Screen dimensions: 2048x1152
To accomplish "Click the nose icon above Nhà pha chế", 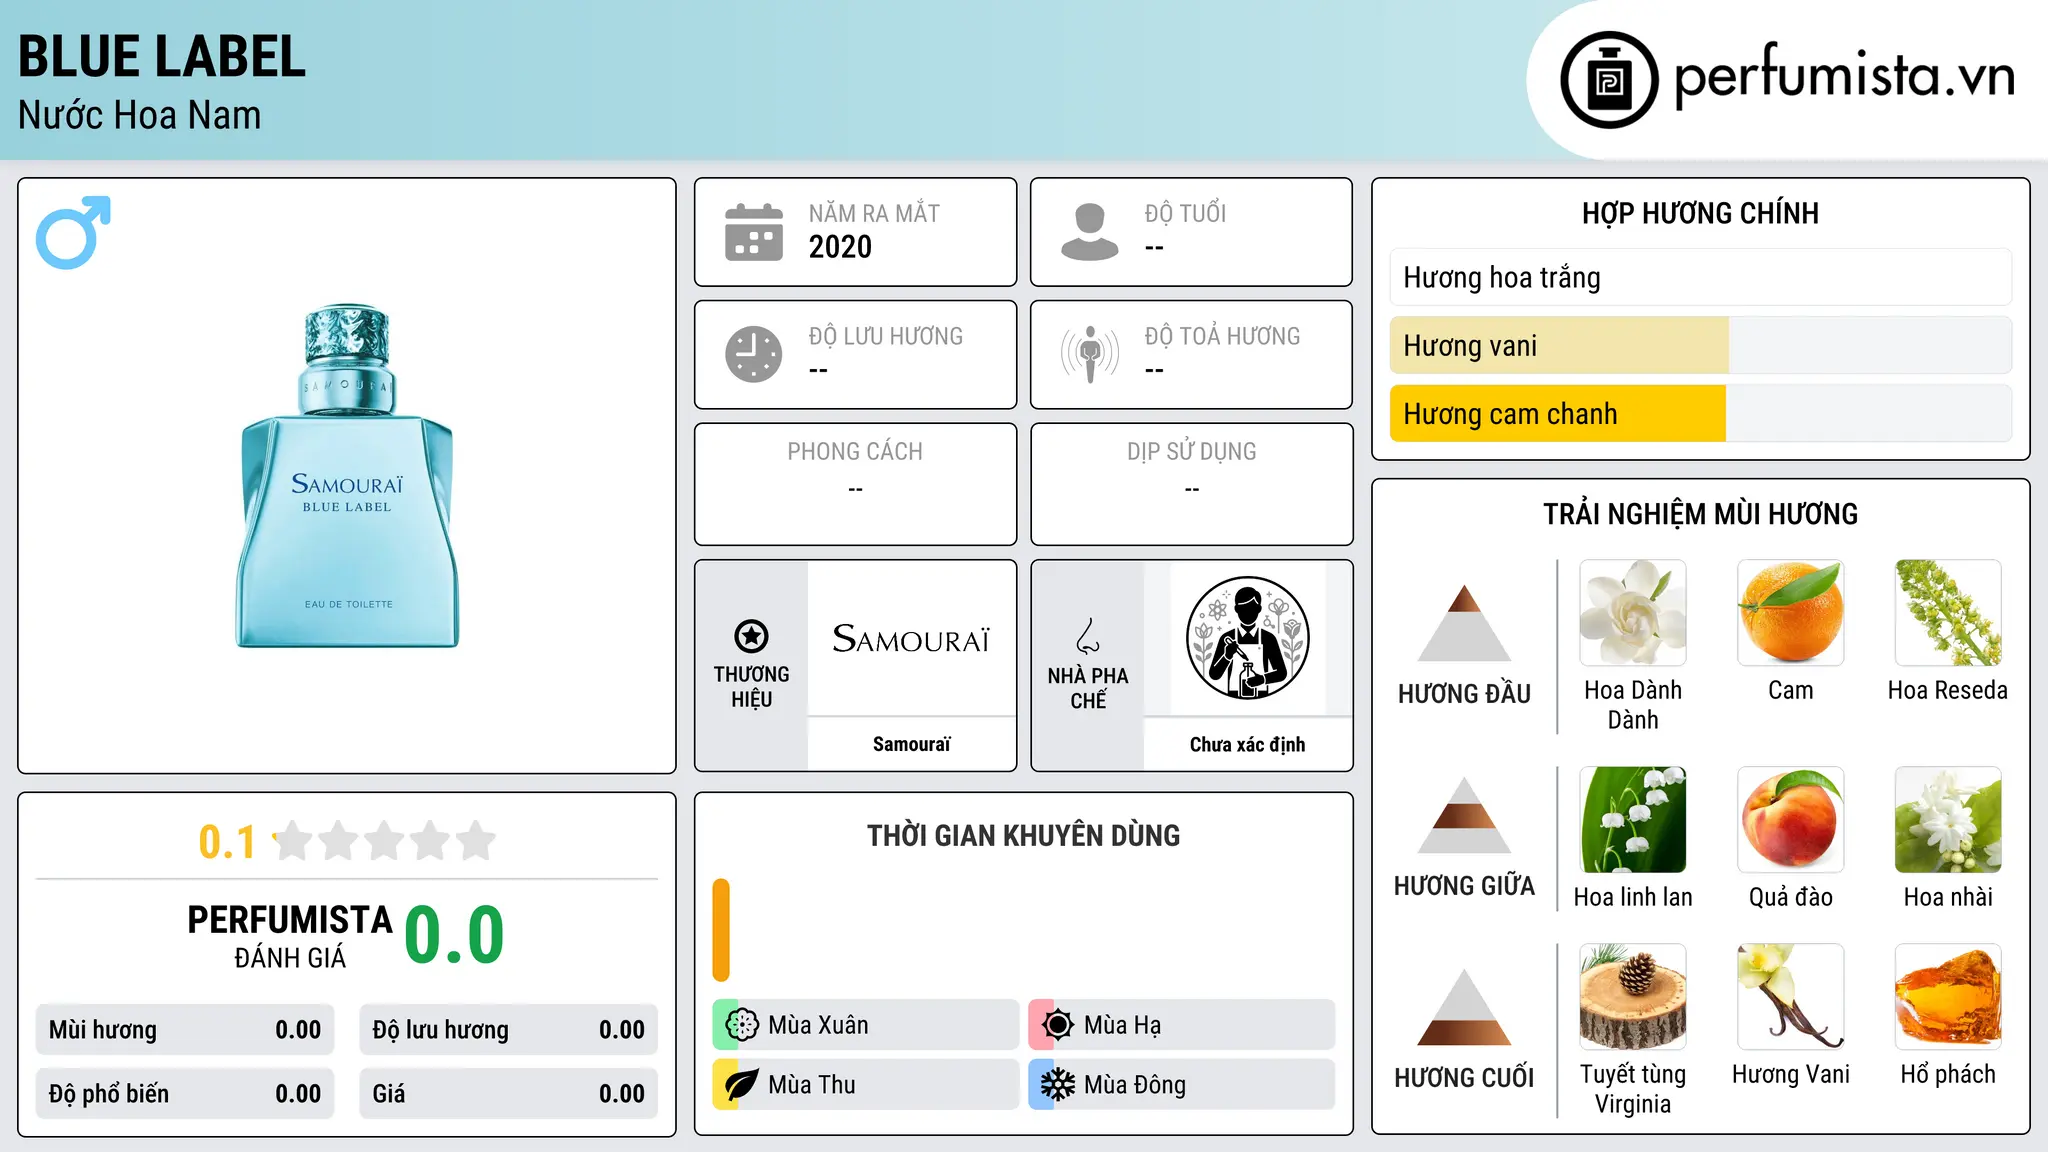I will tap(1088, 636).
